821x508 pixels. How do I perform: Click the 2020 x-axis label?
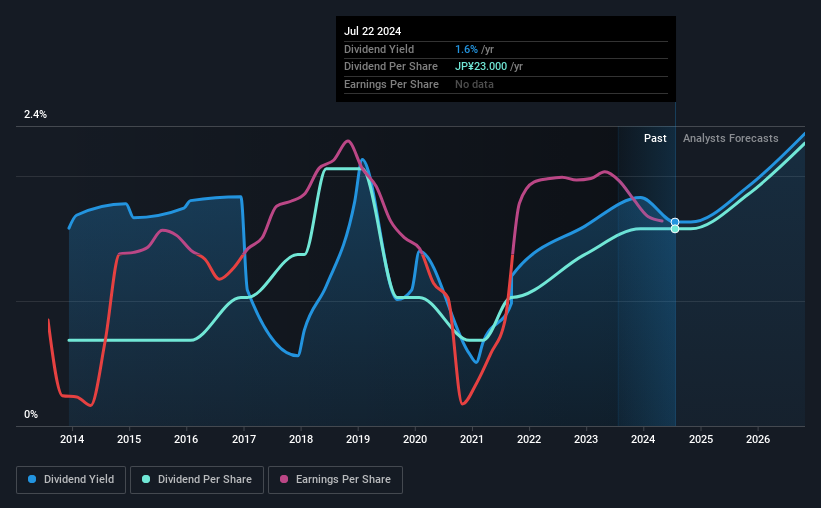415,439
